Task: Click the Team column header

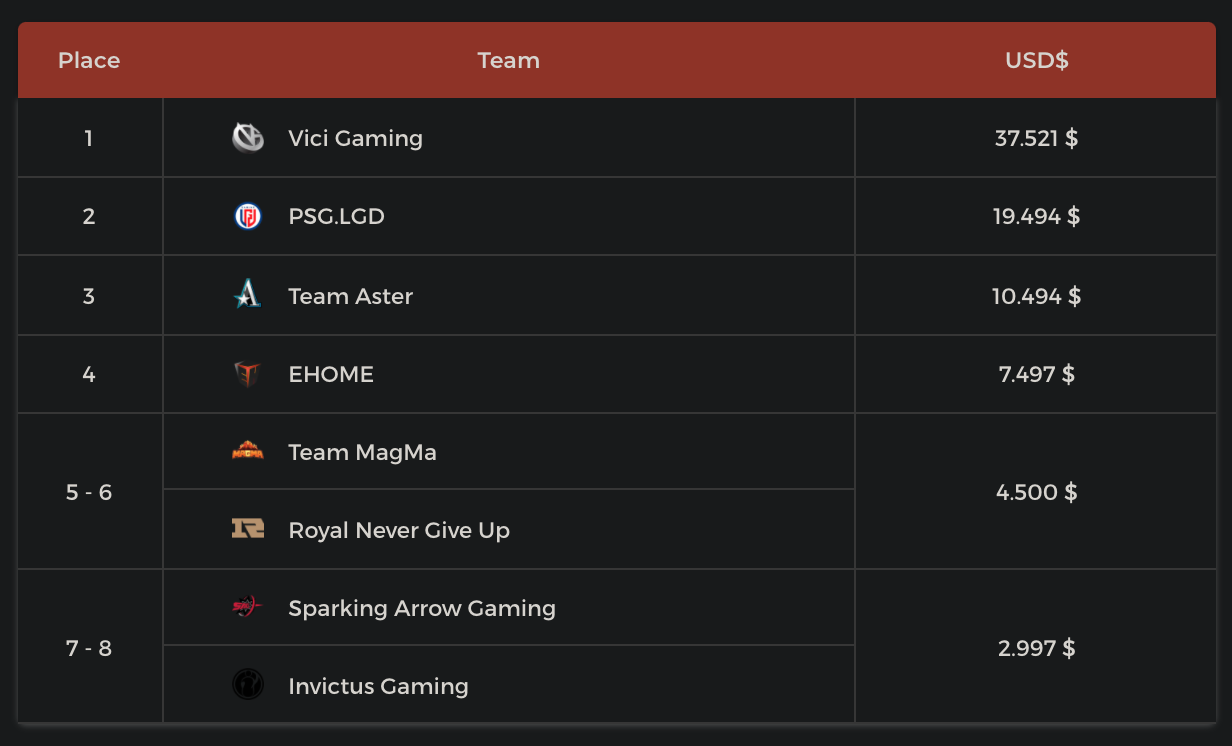Action: point(509,60)
